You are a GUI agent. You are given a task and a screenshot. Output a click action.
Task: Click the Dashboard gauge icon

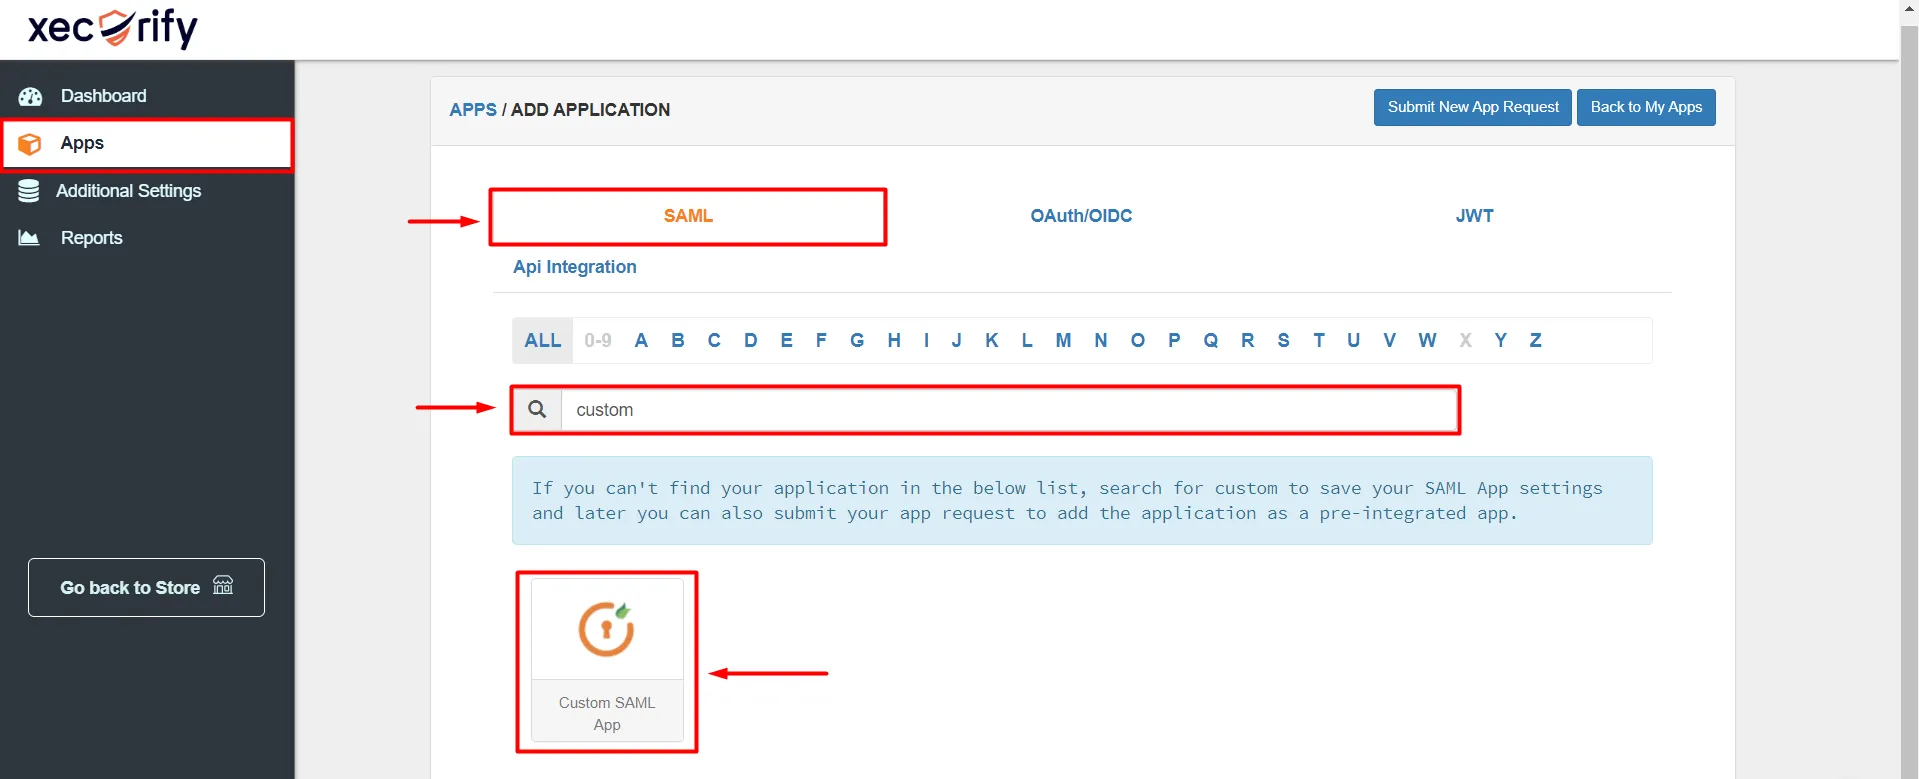[30, 96]
